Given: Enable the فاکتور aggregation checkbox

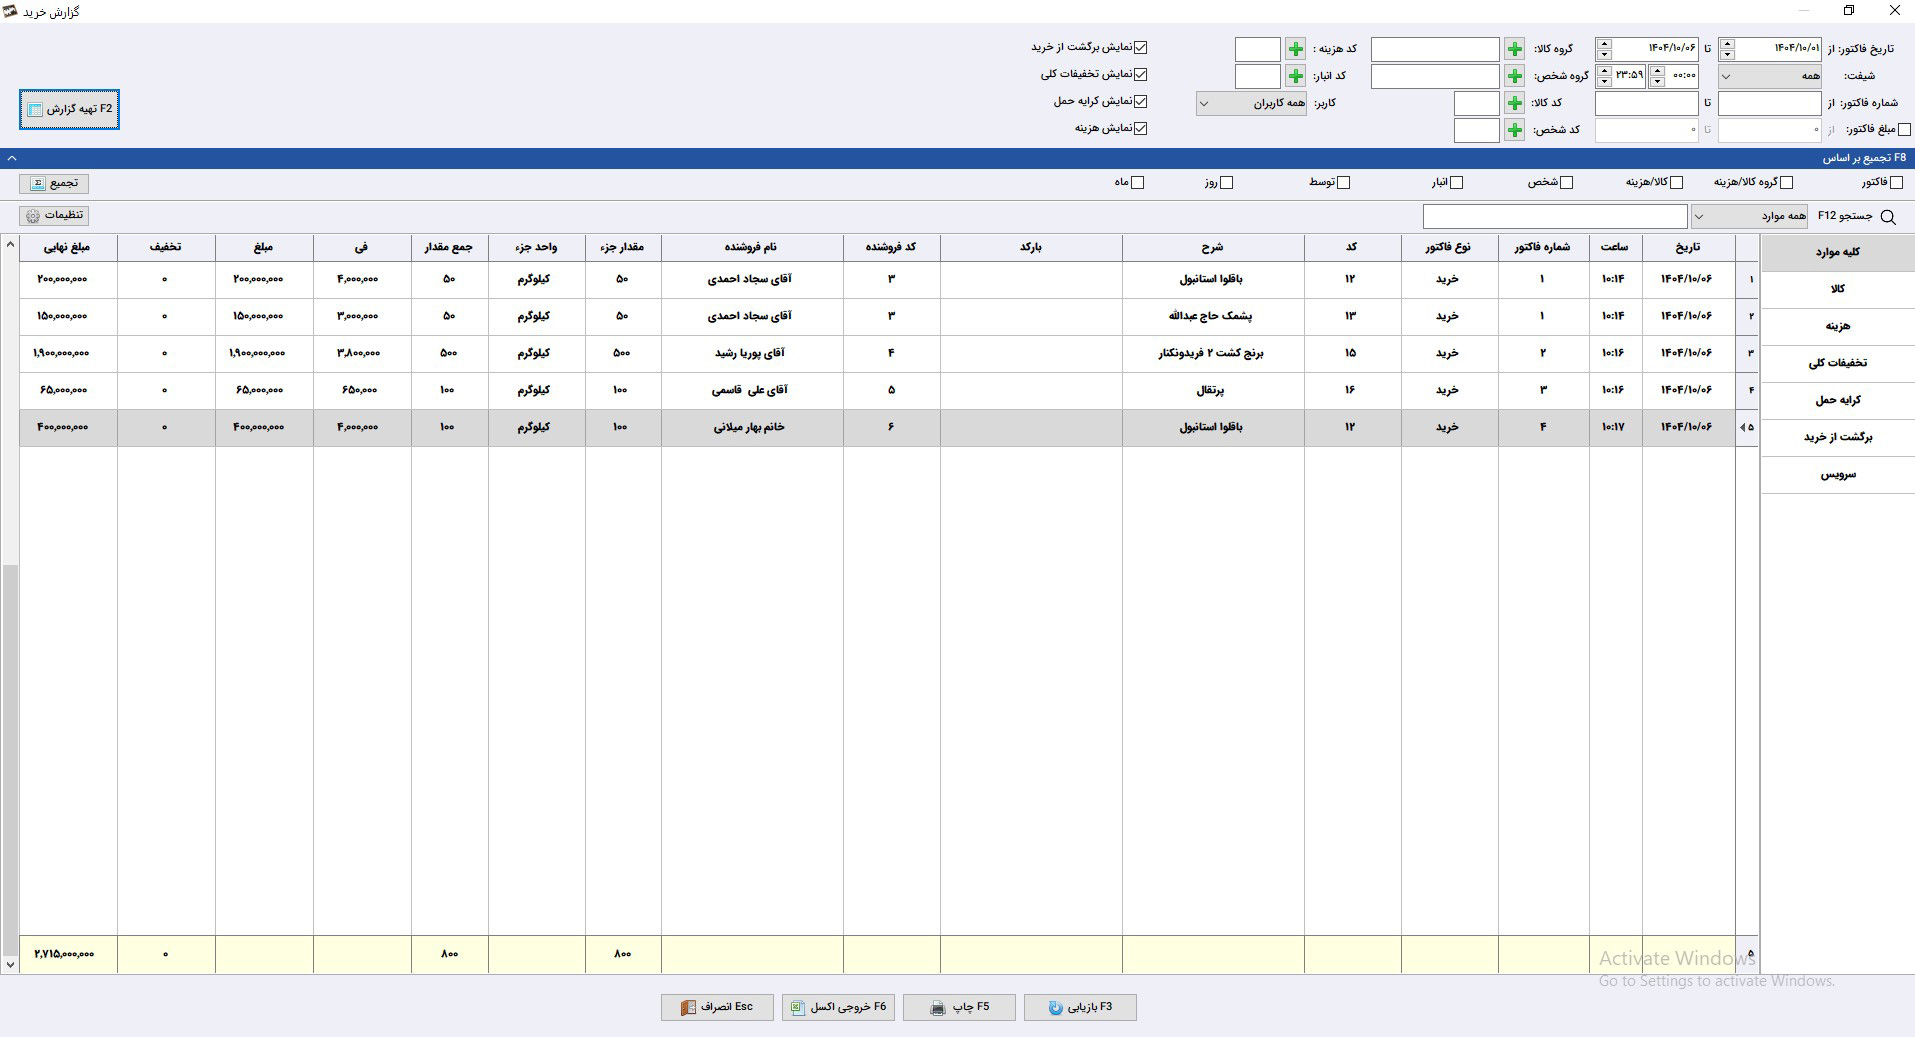Looking at the screenshot, I should [1896, 182].
